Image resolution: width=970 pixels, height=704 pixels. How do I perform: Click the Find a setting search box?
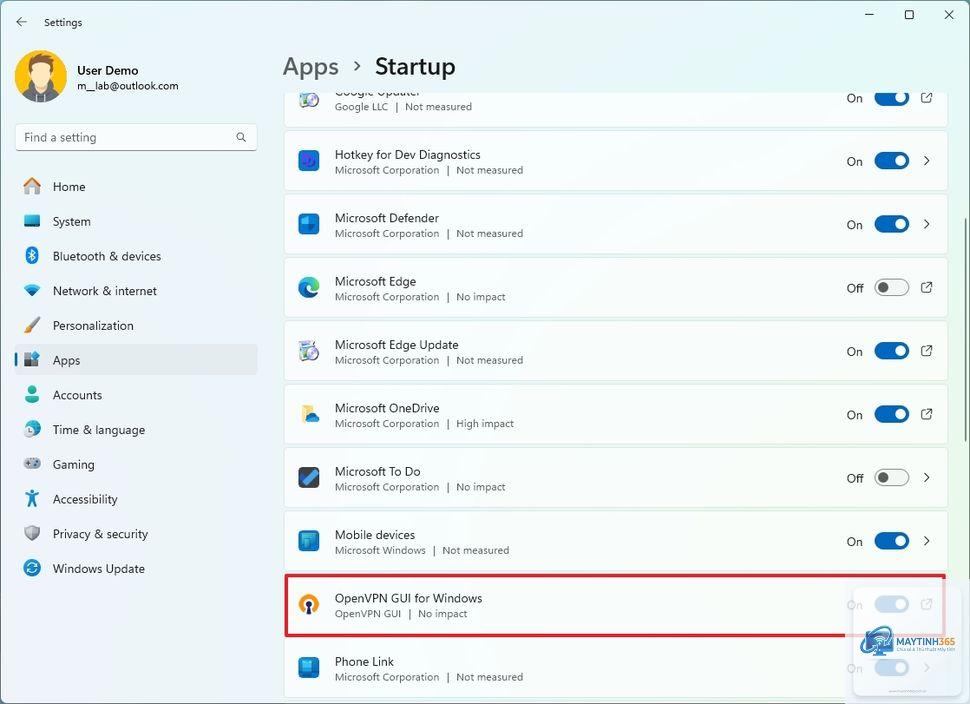[136, 137]
